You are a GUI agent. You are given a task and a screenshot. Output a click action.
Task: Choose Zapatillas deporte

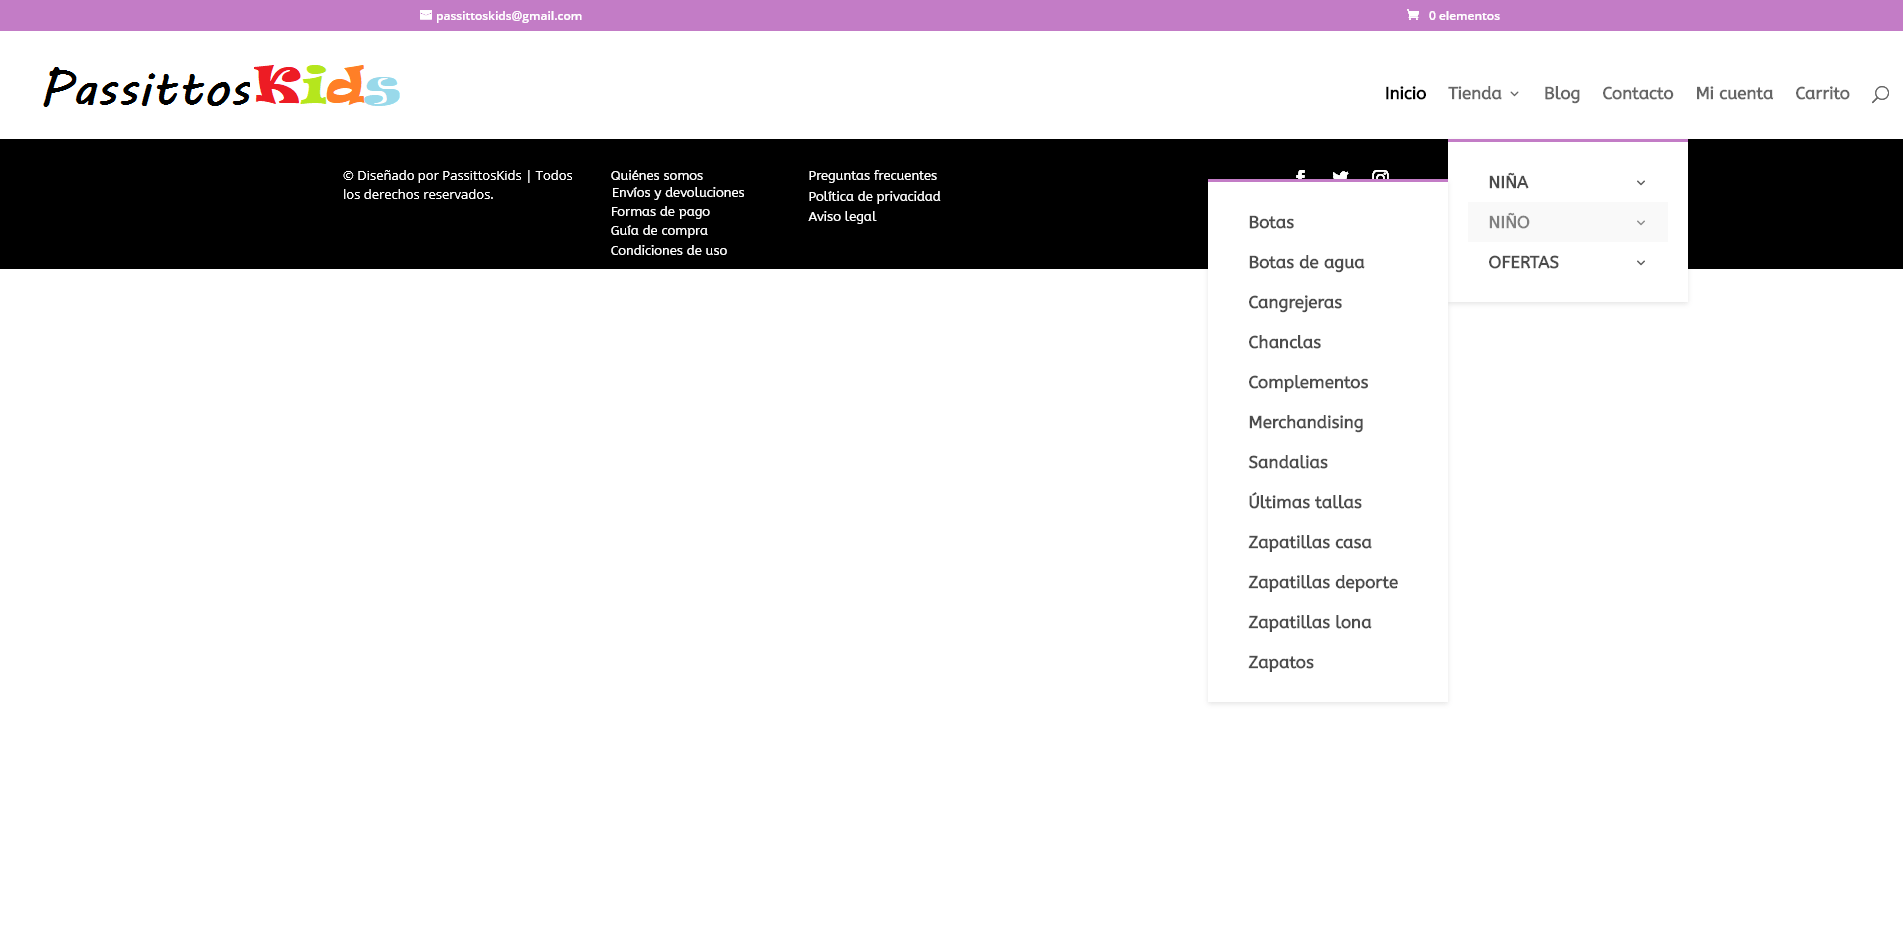click(x=1323, y=582)
